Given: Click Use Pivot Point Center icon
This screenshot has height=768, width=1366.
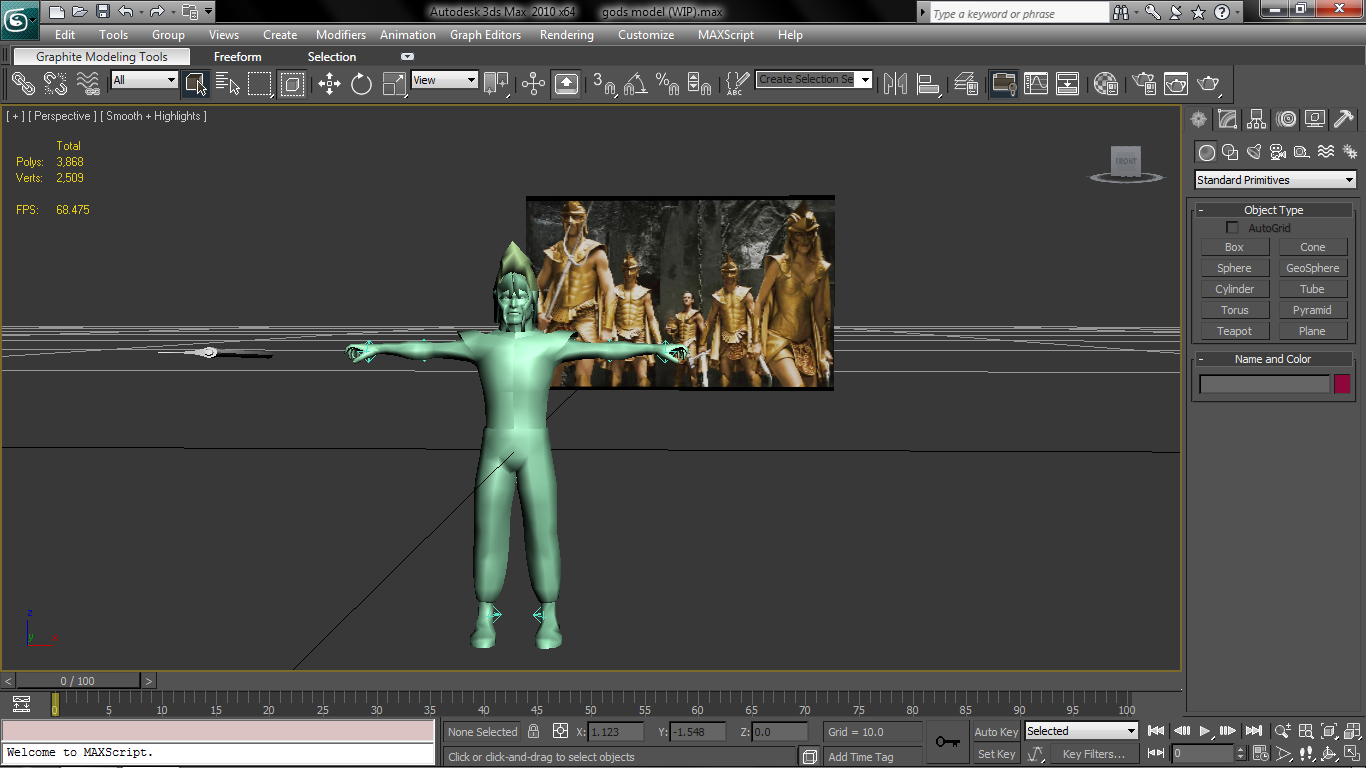Looking at the screenshot, I should [x=496, y=84].
